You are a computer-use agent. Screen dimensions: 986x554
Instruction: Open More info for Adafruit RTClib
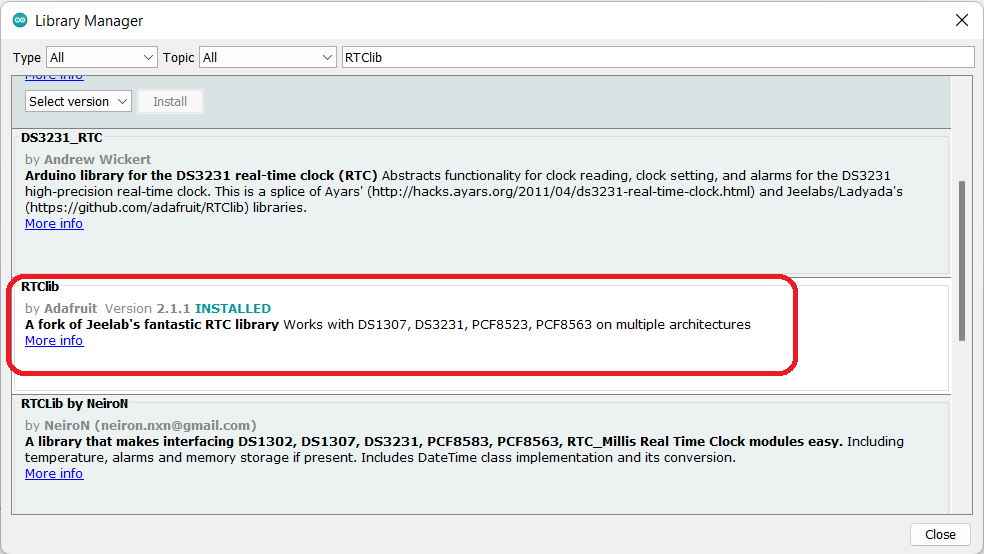54,340
